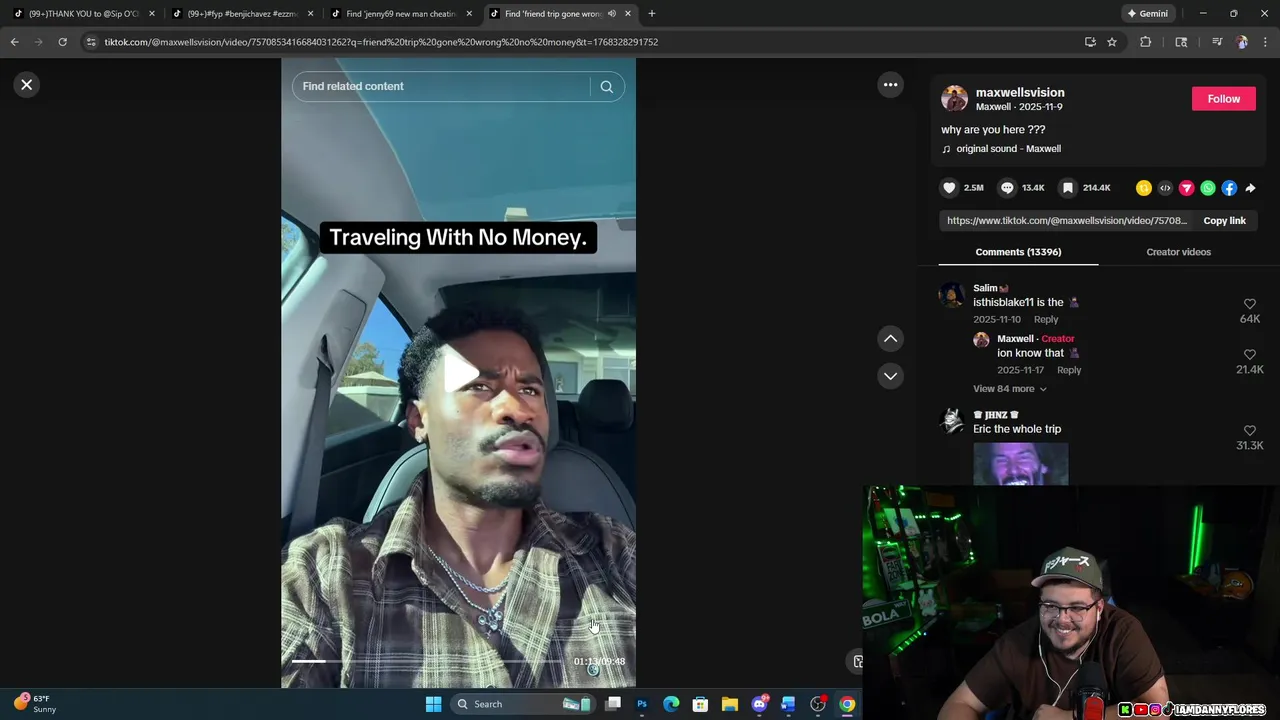Open a new browser tab

(652, 14)
